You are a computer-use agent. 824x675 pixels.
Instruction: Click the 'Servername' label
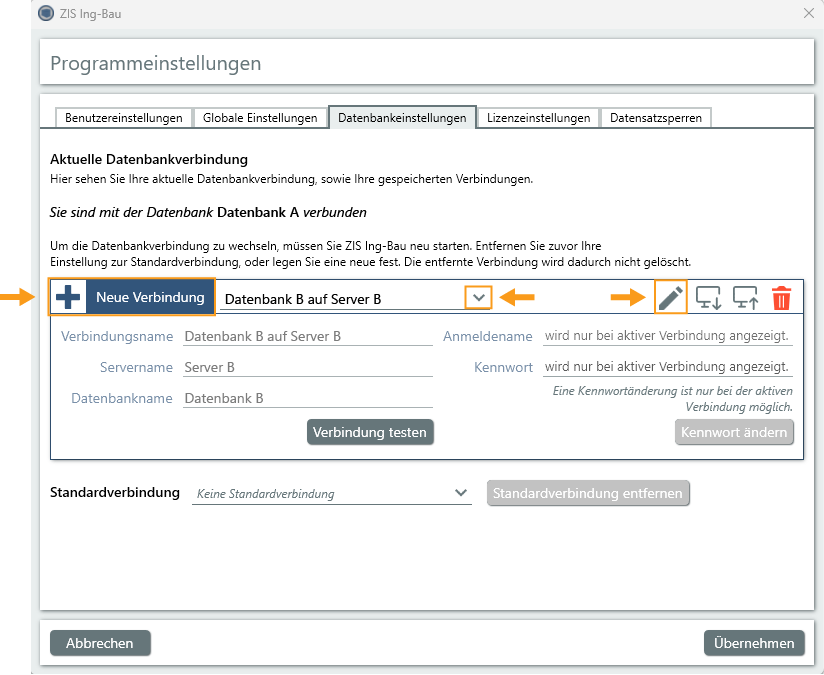tap(136, 367)
